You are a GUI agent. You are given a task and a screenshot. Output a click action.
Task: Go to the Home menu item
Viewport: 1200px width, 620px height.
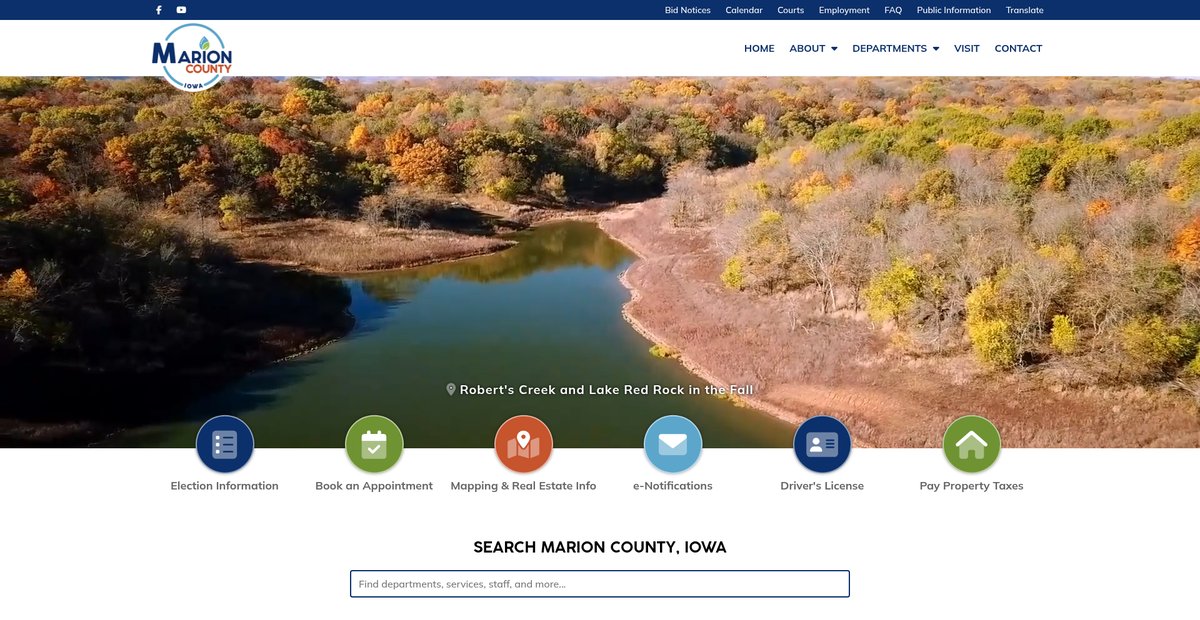[759, 48]
